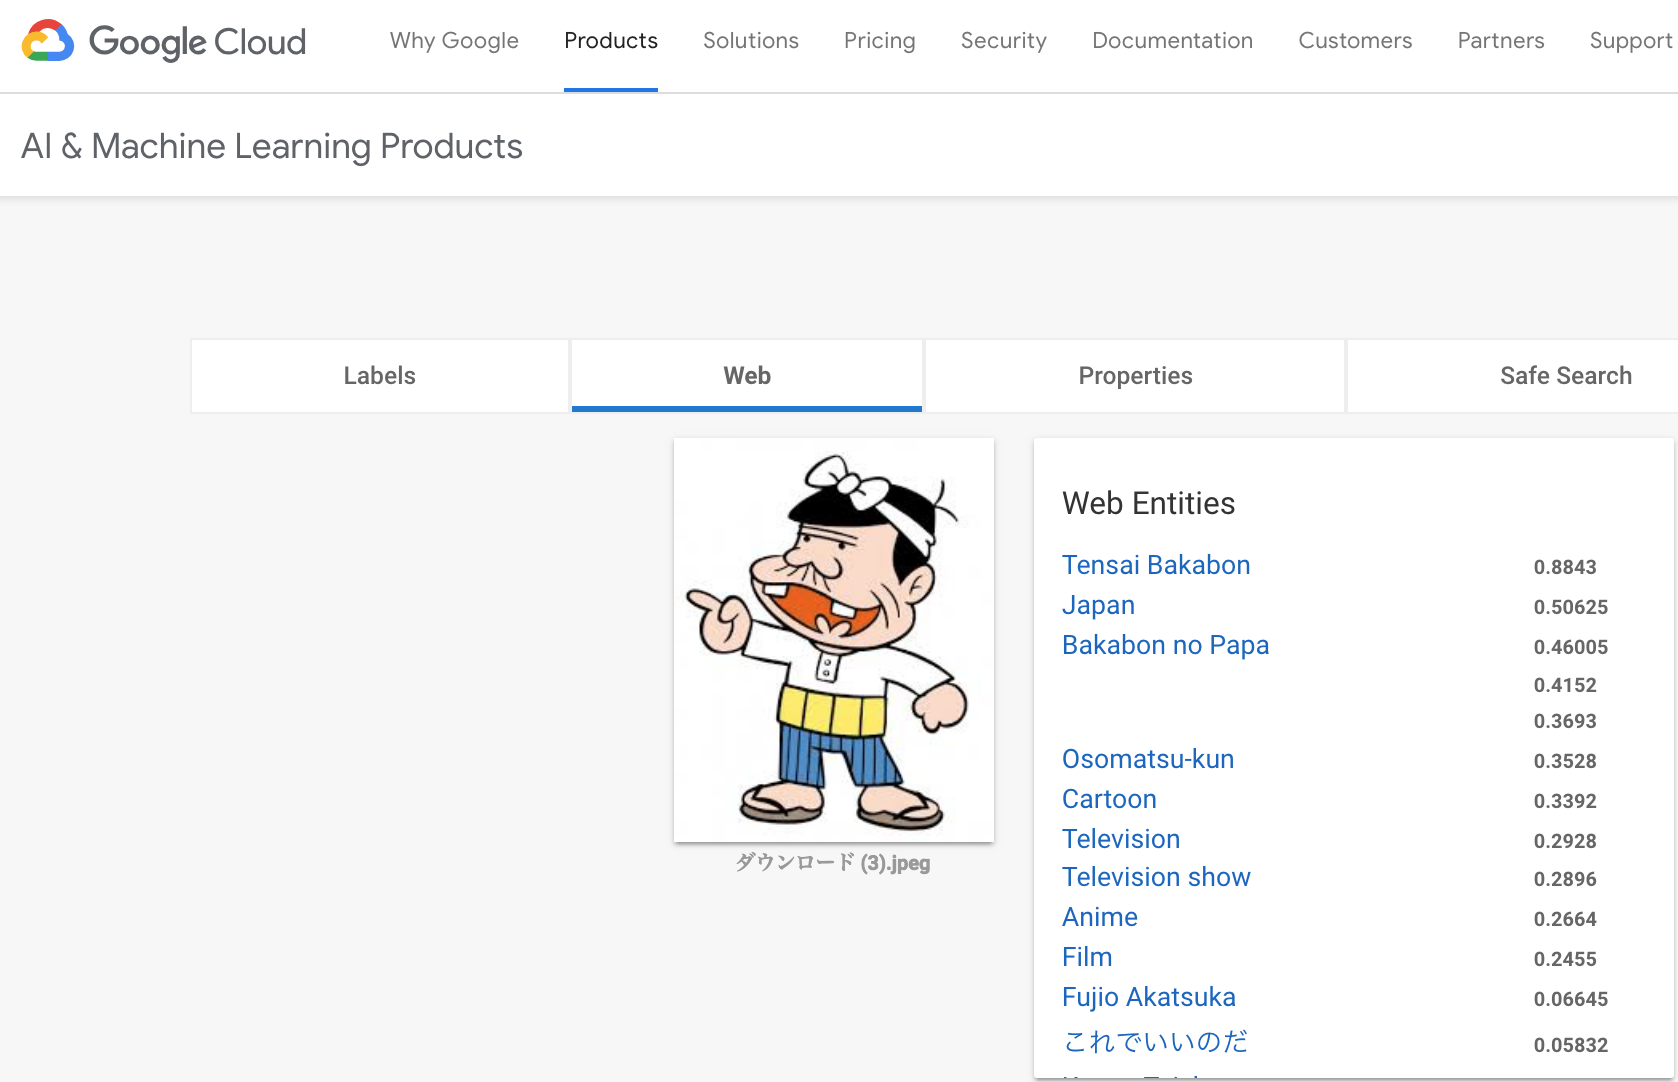Click the score value 0.06645
The height and width of the screenshot is (1082, 1678).
point(1571,999)
